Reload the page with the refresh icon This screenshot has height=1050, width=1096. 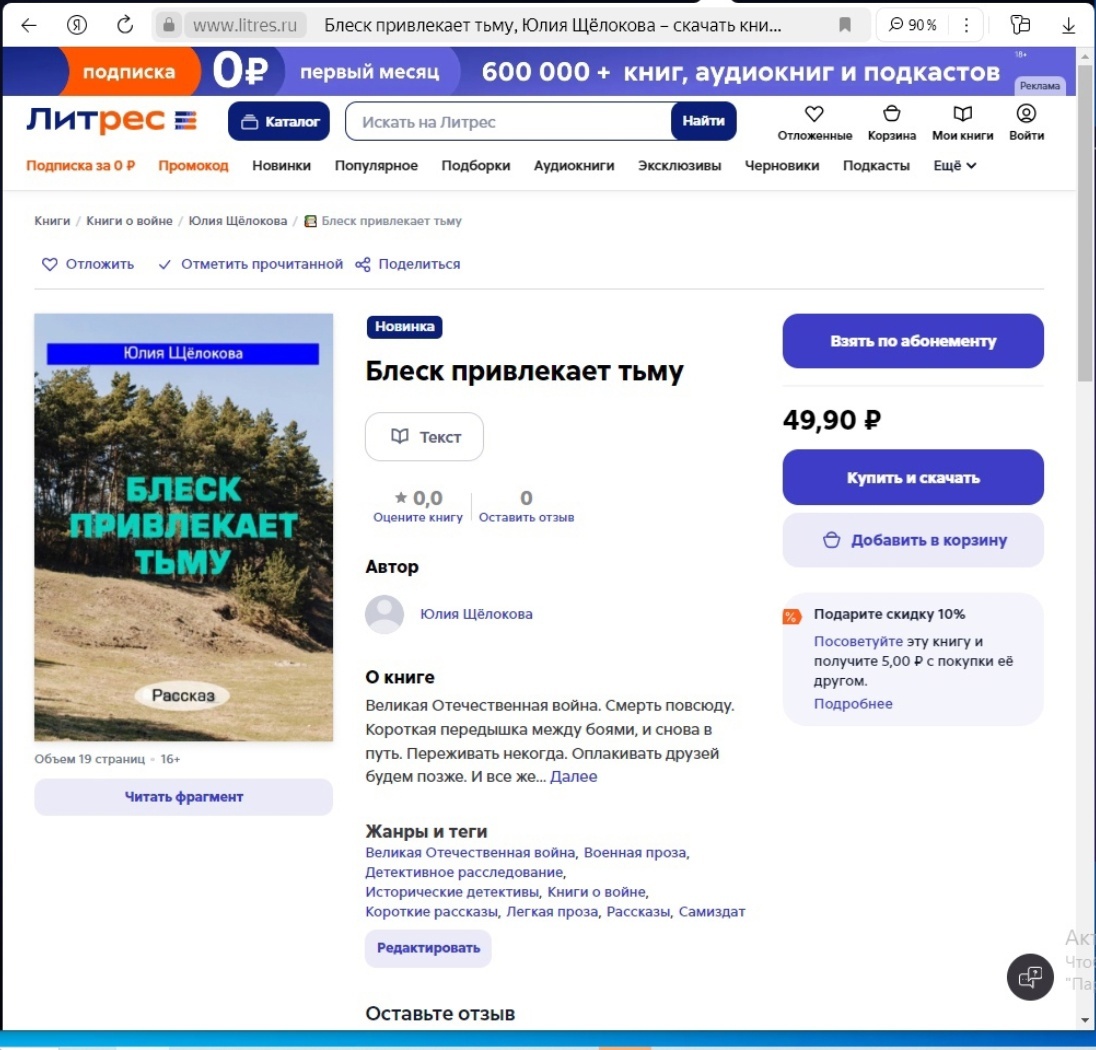pyautogui.click(x=125, y=25)
